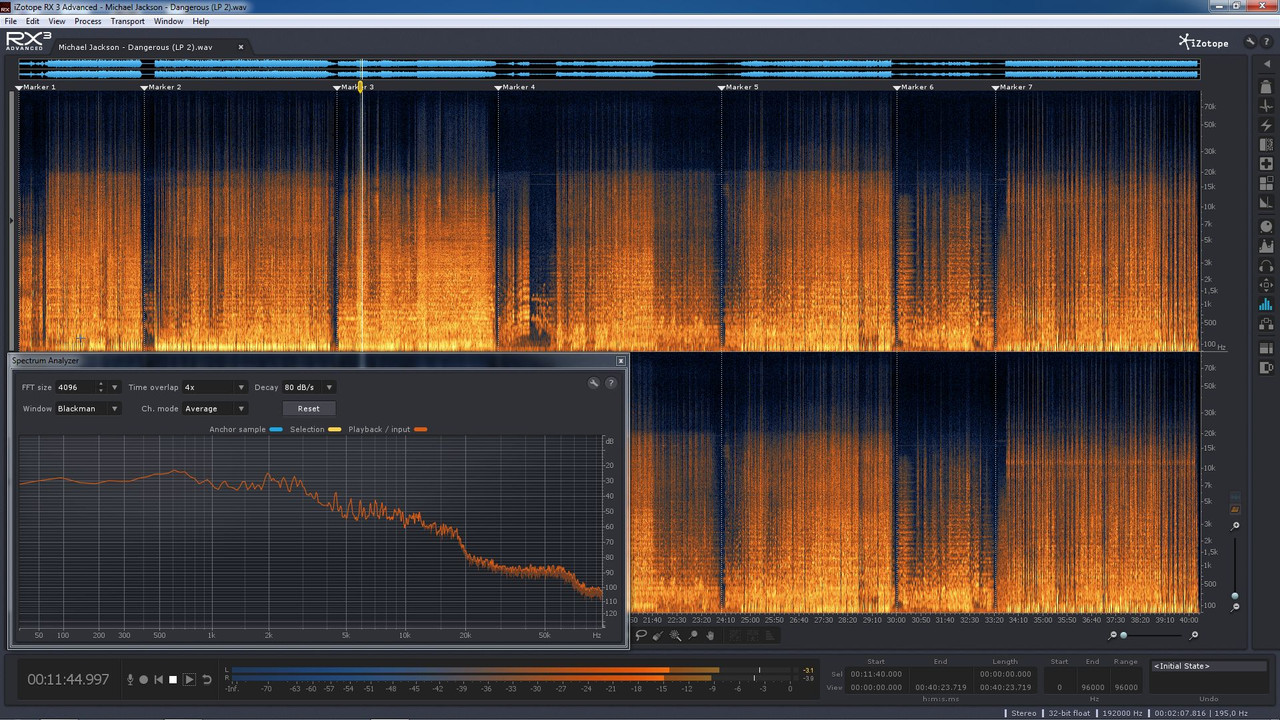This screenshot has width=1280, height=720.
Task: Select the Michael Jackson - Dangerous tab
Action: click(135, 46)
